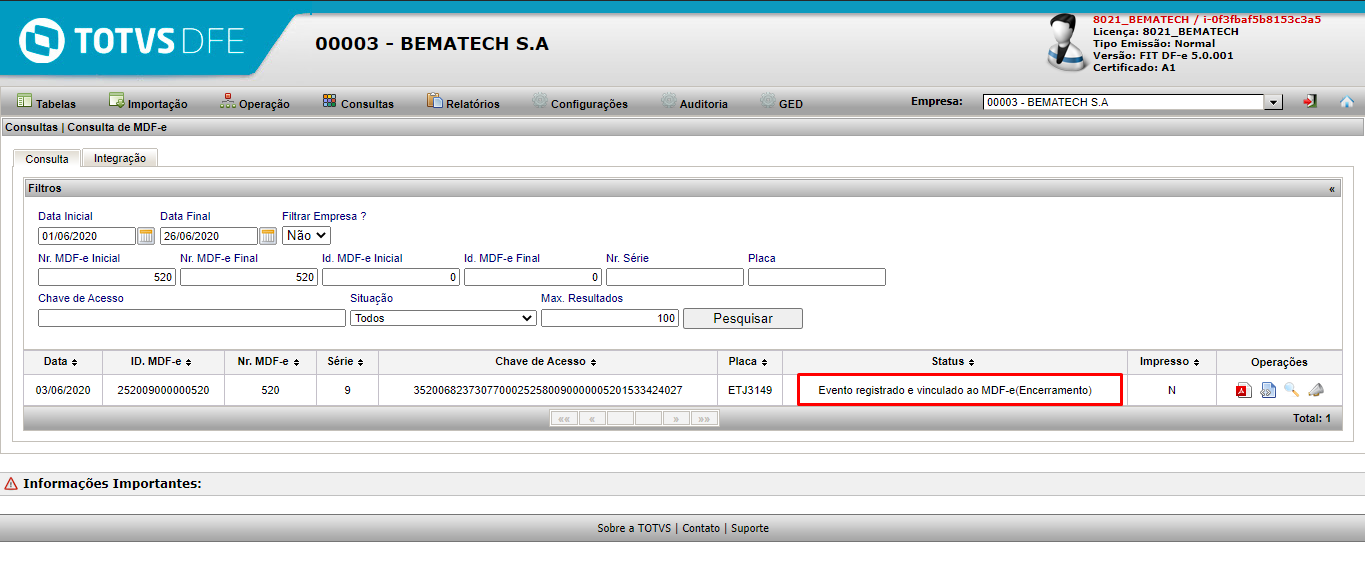Focus the Nr. MDF-e Inicial field

coord(107,277)
